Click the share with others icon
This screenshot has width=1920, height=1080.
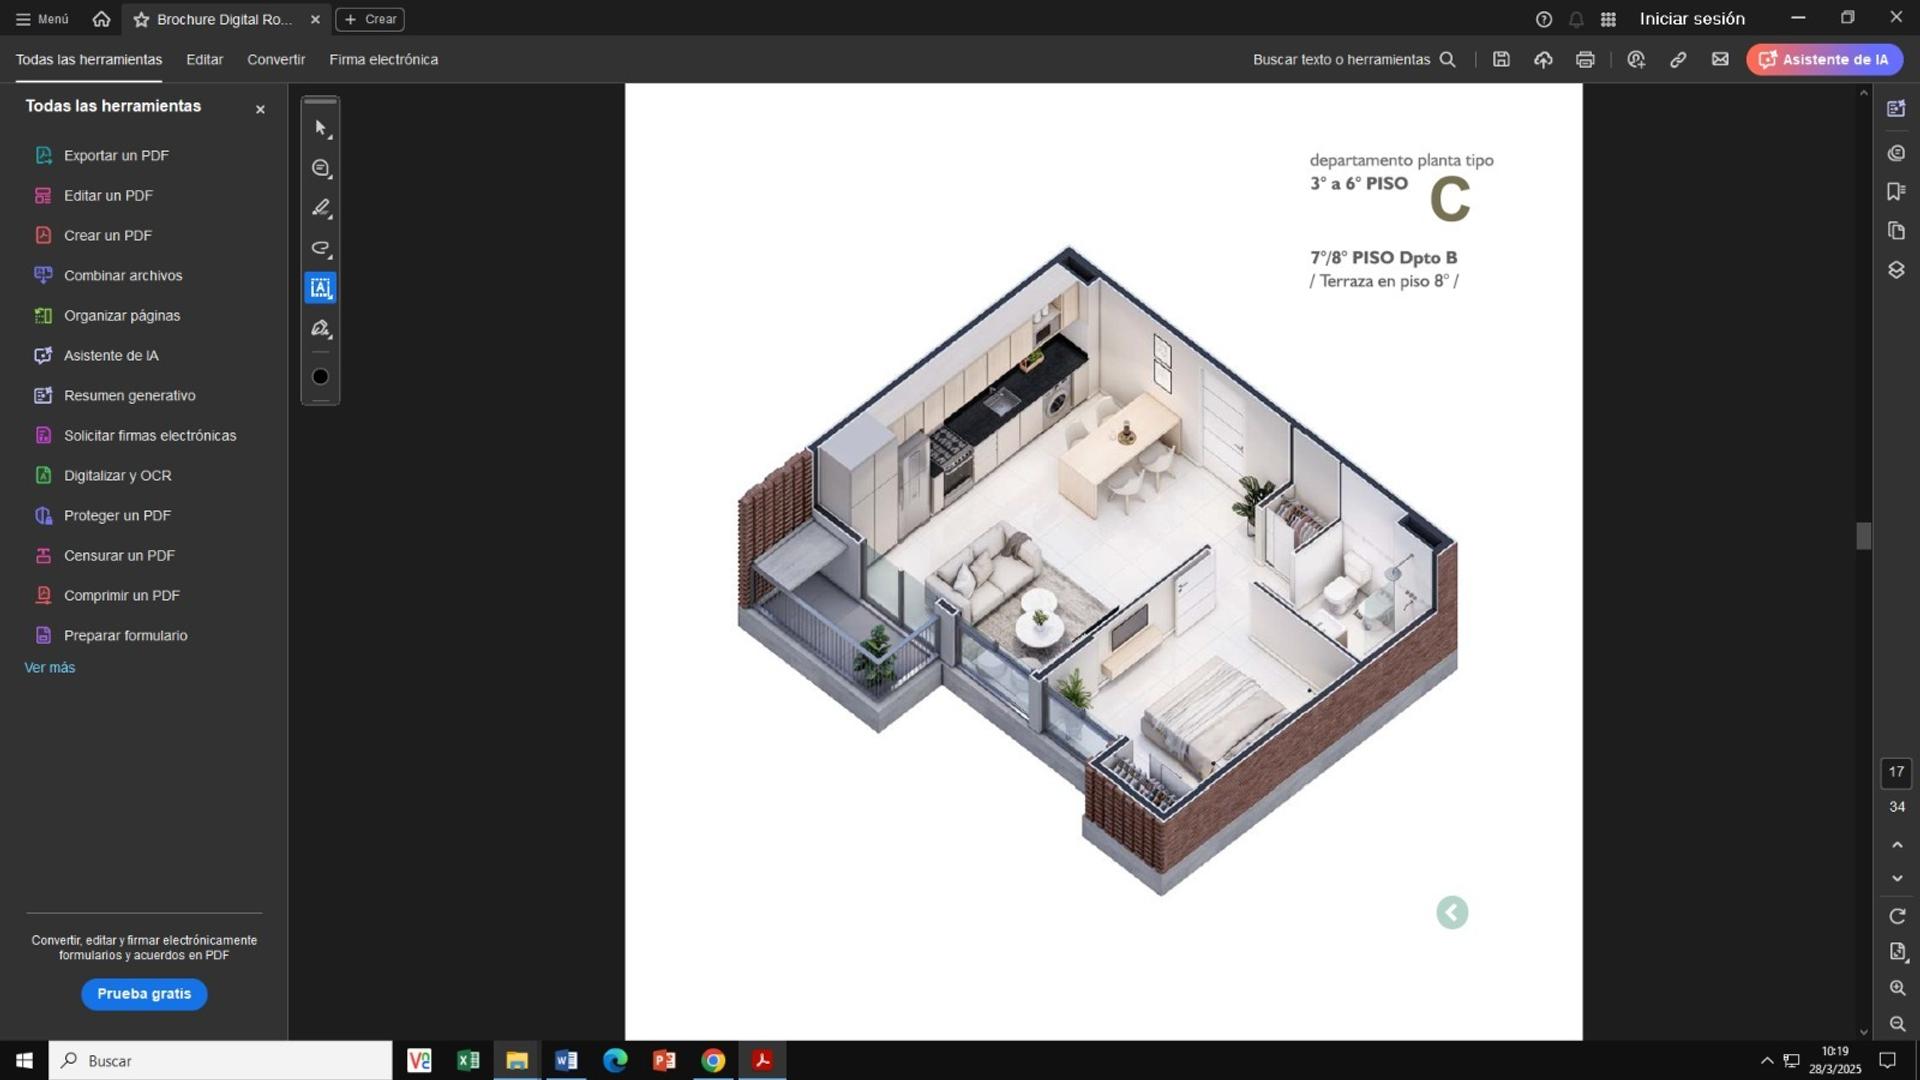click(1636, 59)
